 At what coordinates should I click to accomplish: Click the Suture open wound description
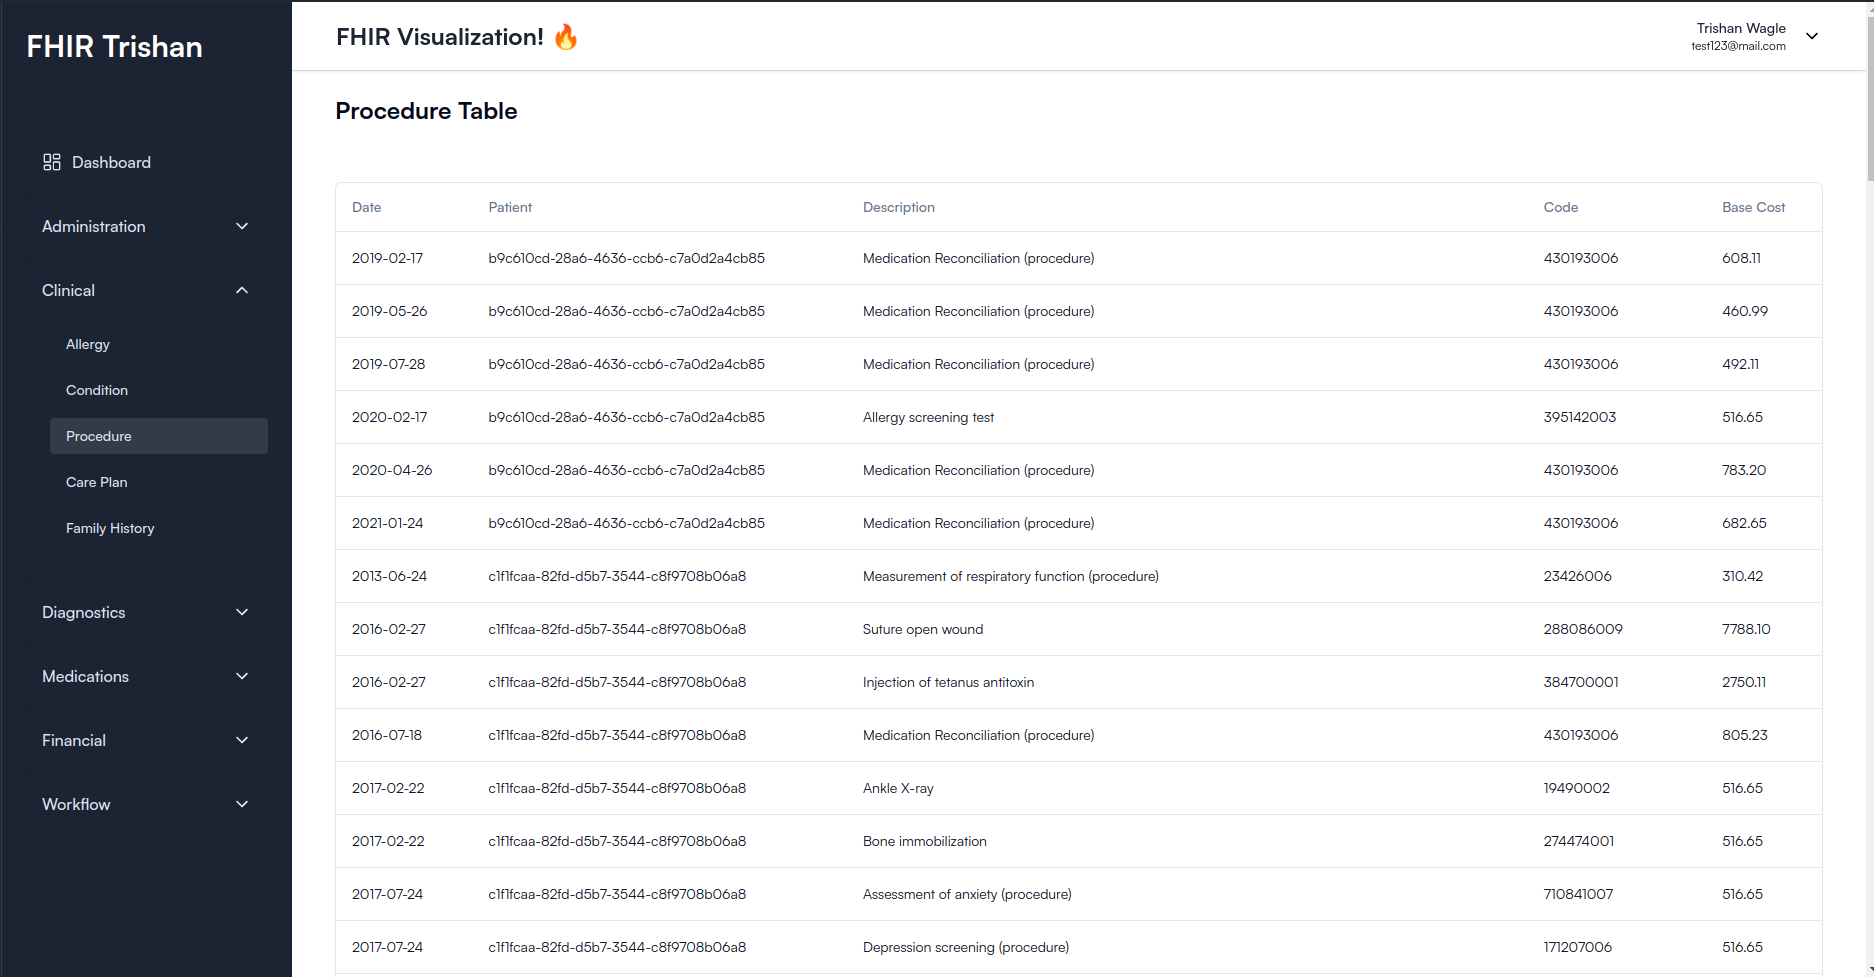pyautogui.click(x=923, y=629)
